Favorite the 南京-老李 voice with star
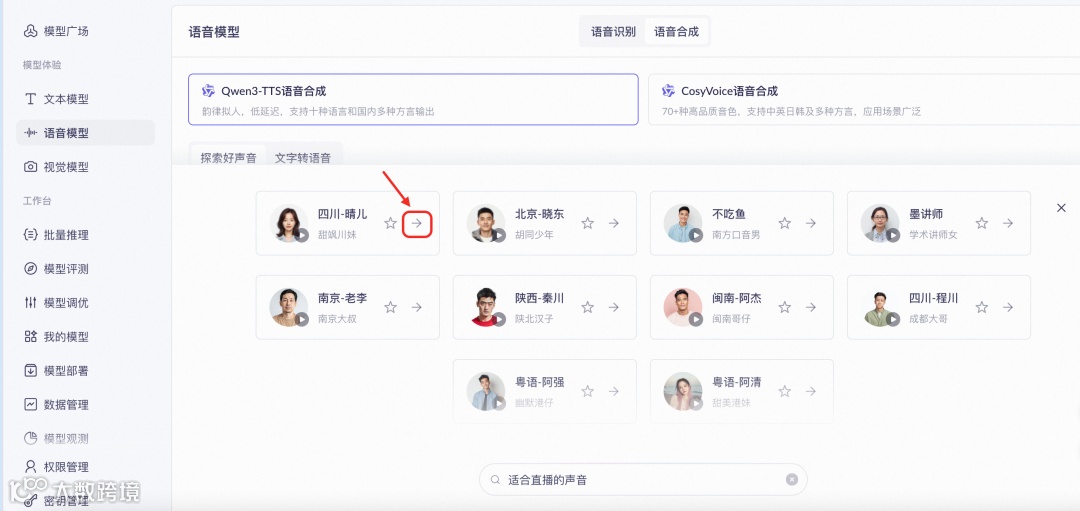This screenshot has width=1080, height=511. click(391, 307)
